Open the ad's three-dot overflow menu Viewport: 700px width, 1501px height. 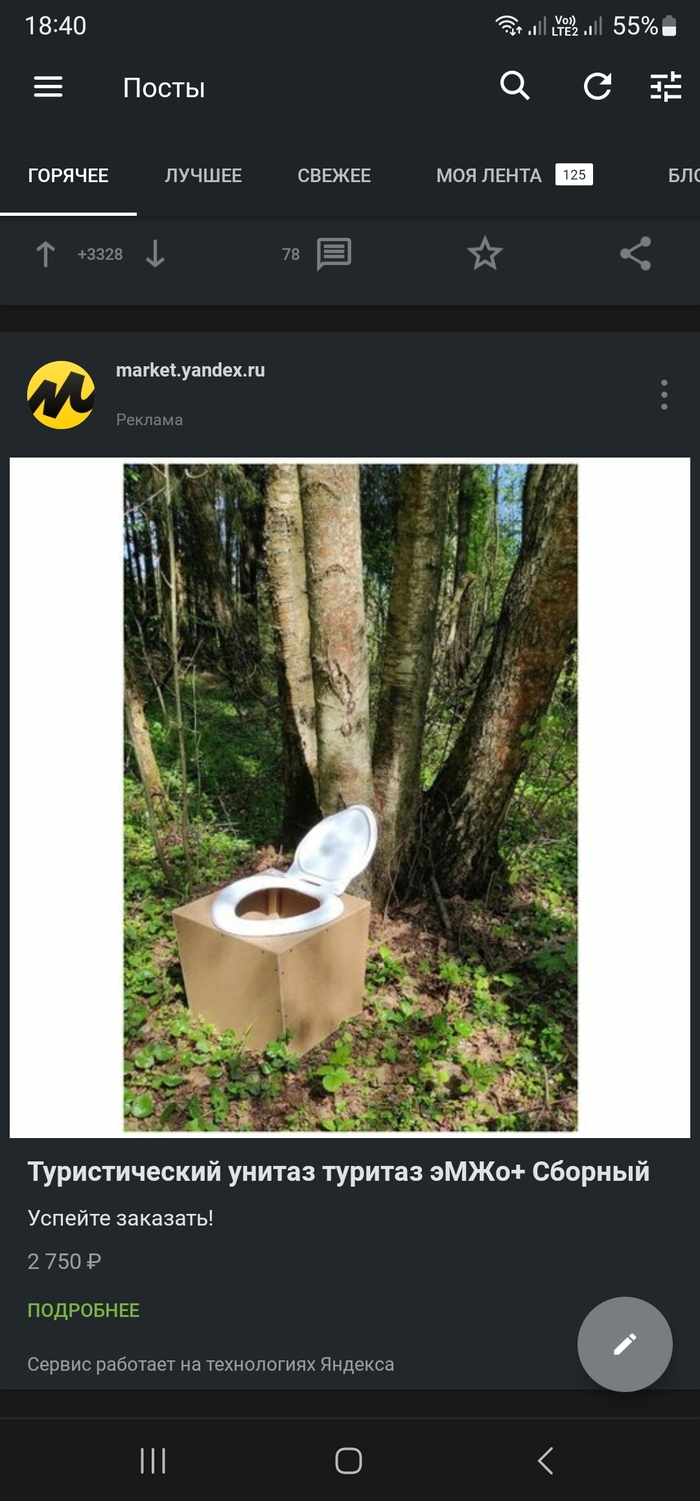point(663,394)
